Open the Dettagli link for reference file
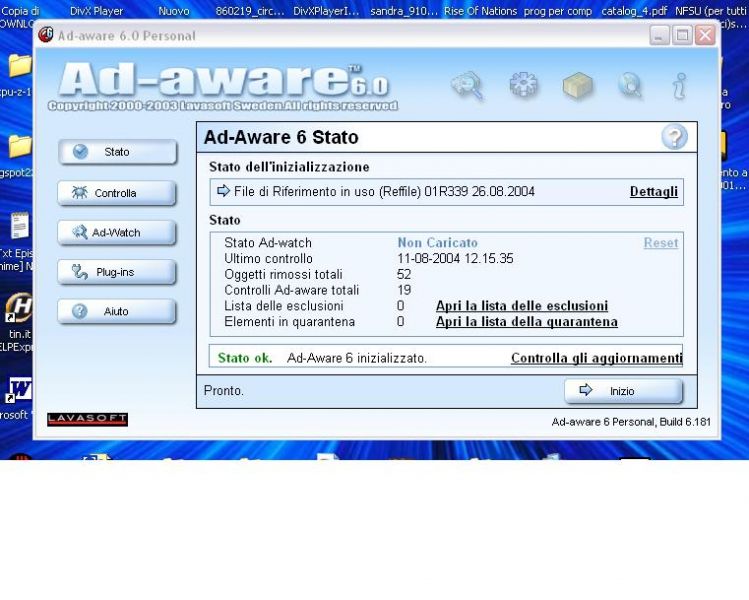Viewport: 749px width, 600px height. (653, 192)
